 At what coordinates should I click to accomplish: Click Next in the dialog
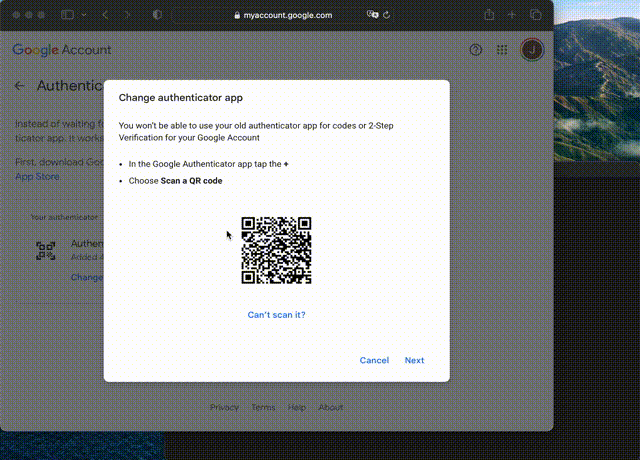(414, 360)
